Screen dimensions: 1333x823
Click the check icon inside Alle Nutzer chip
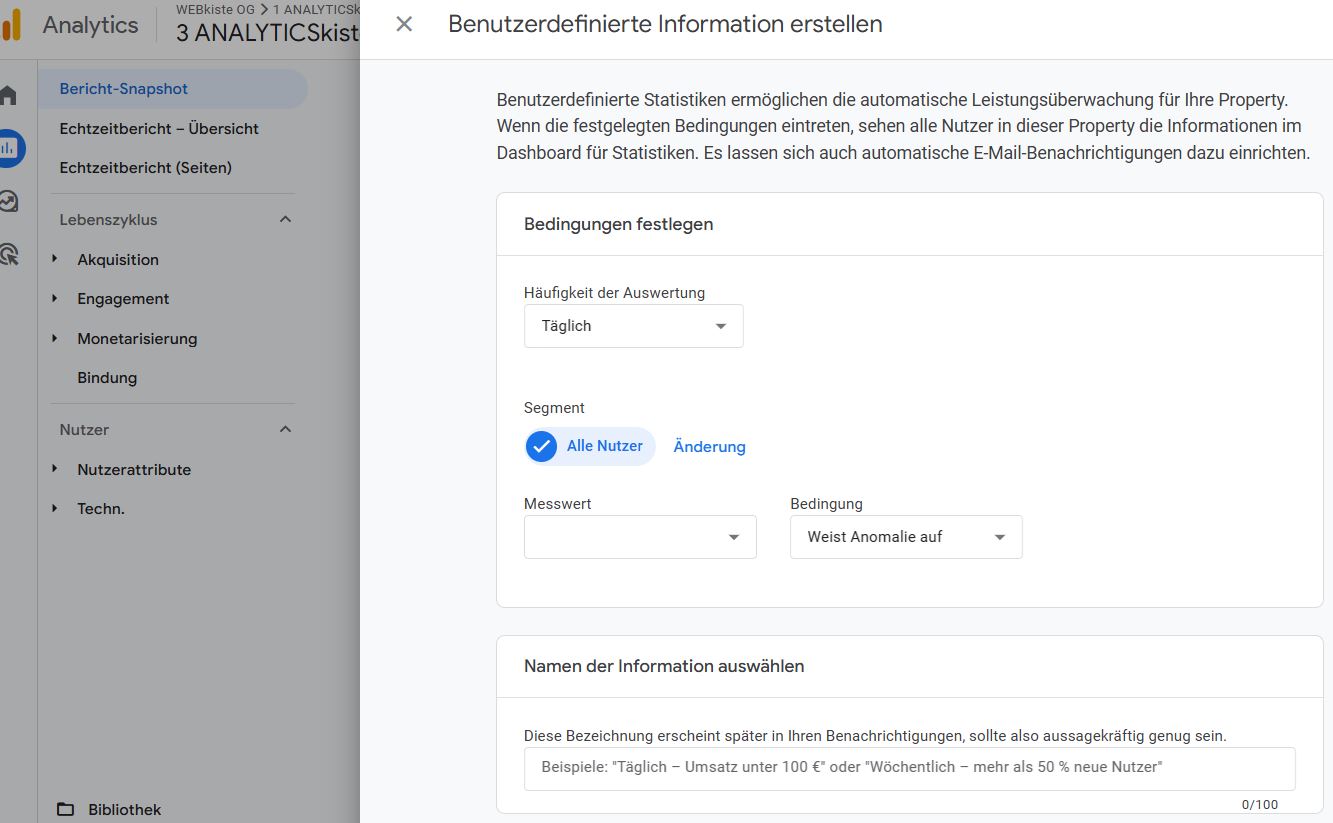point(541,446)
